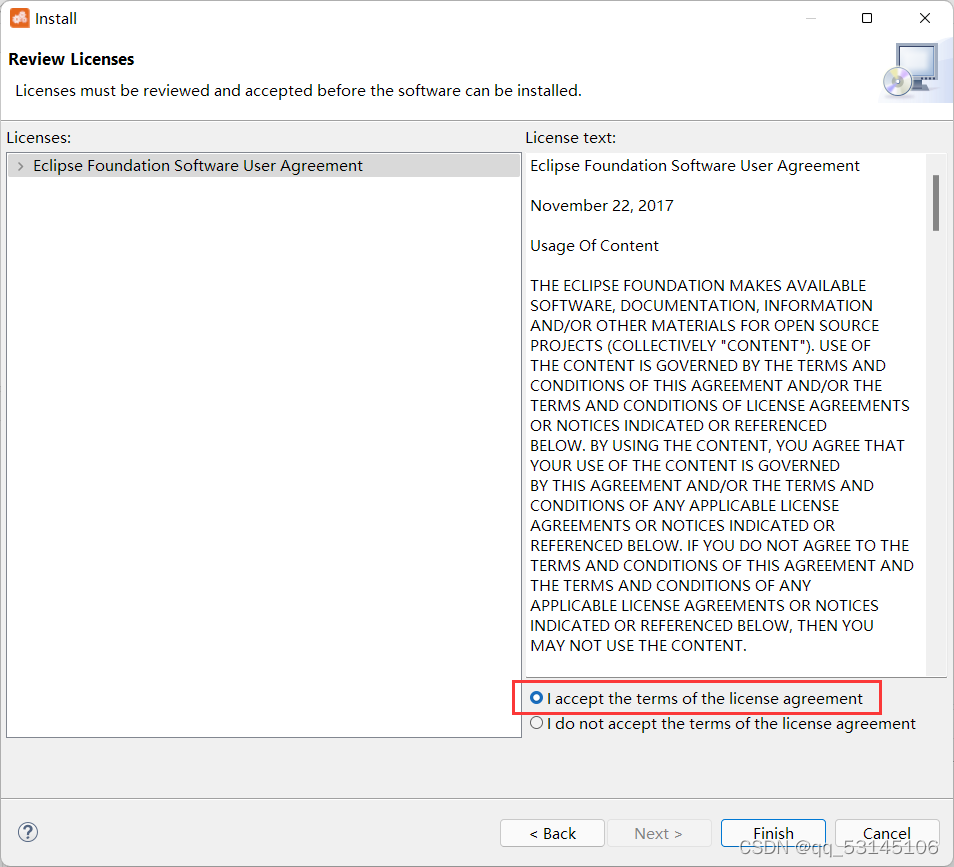This screenshot has width=954, height=867.
Task: Click the Eclipse Install window icon
Action: click(19, 18)
